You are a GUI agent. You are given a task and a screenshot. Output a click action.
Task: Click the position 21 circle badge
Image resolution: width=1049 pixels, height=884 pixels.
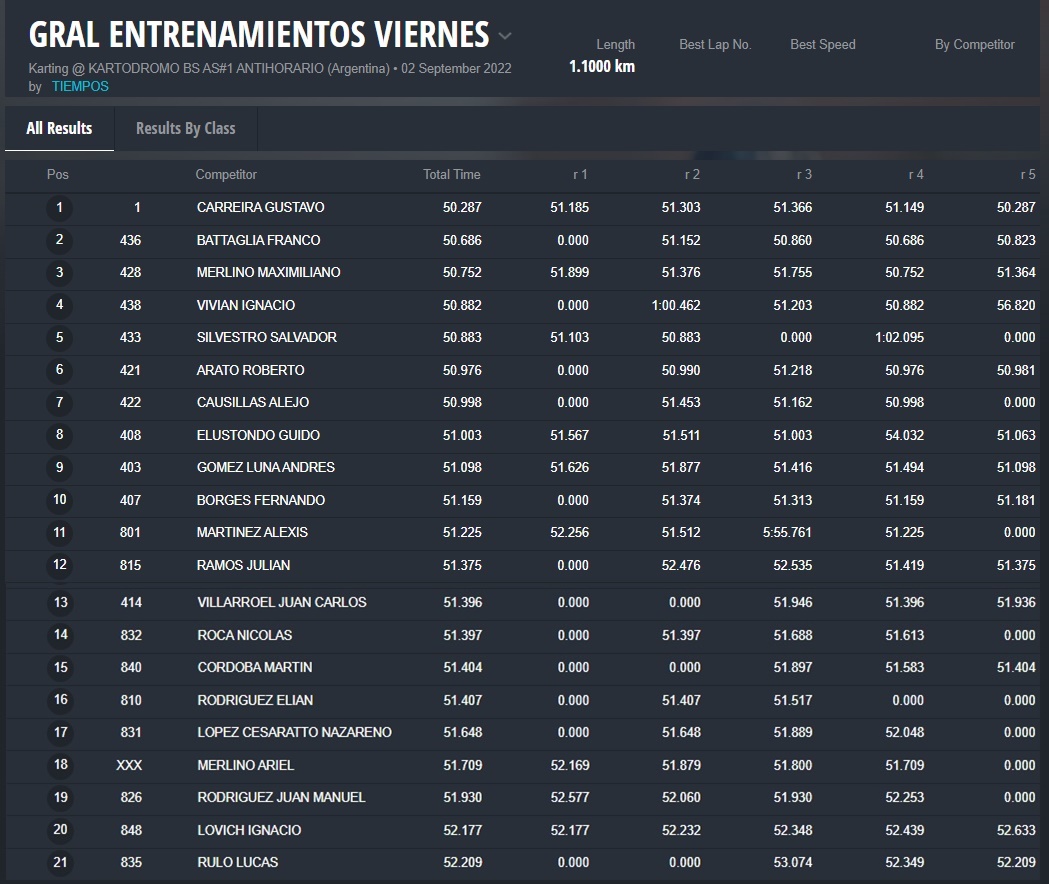[x=60, y=862]
